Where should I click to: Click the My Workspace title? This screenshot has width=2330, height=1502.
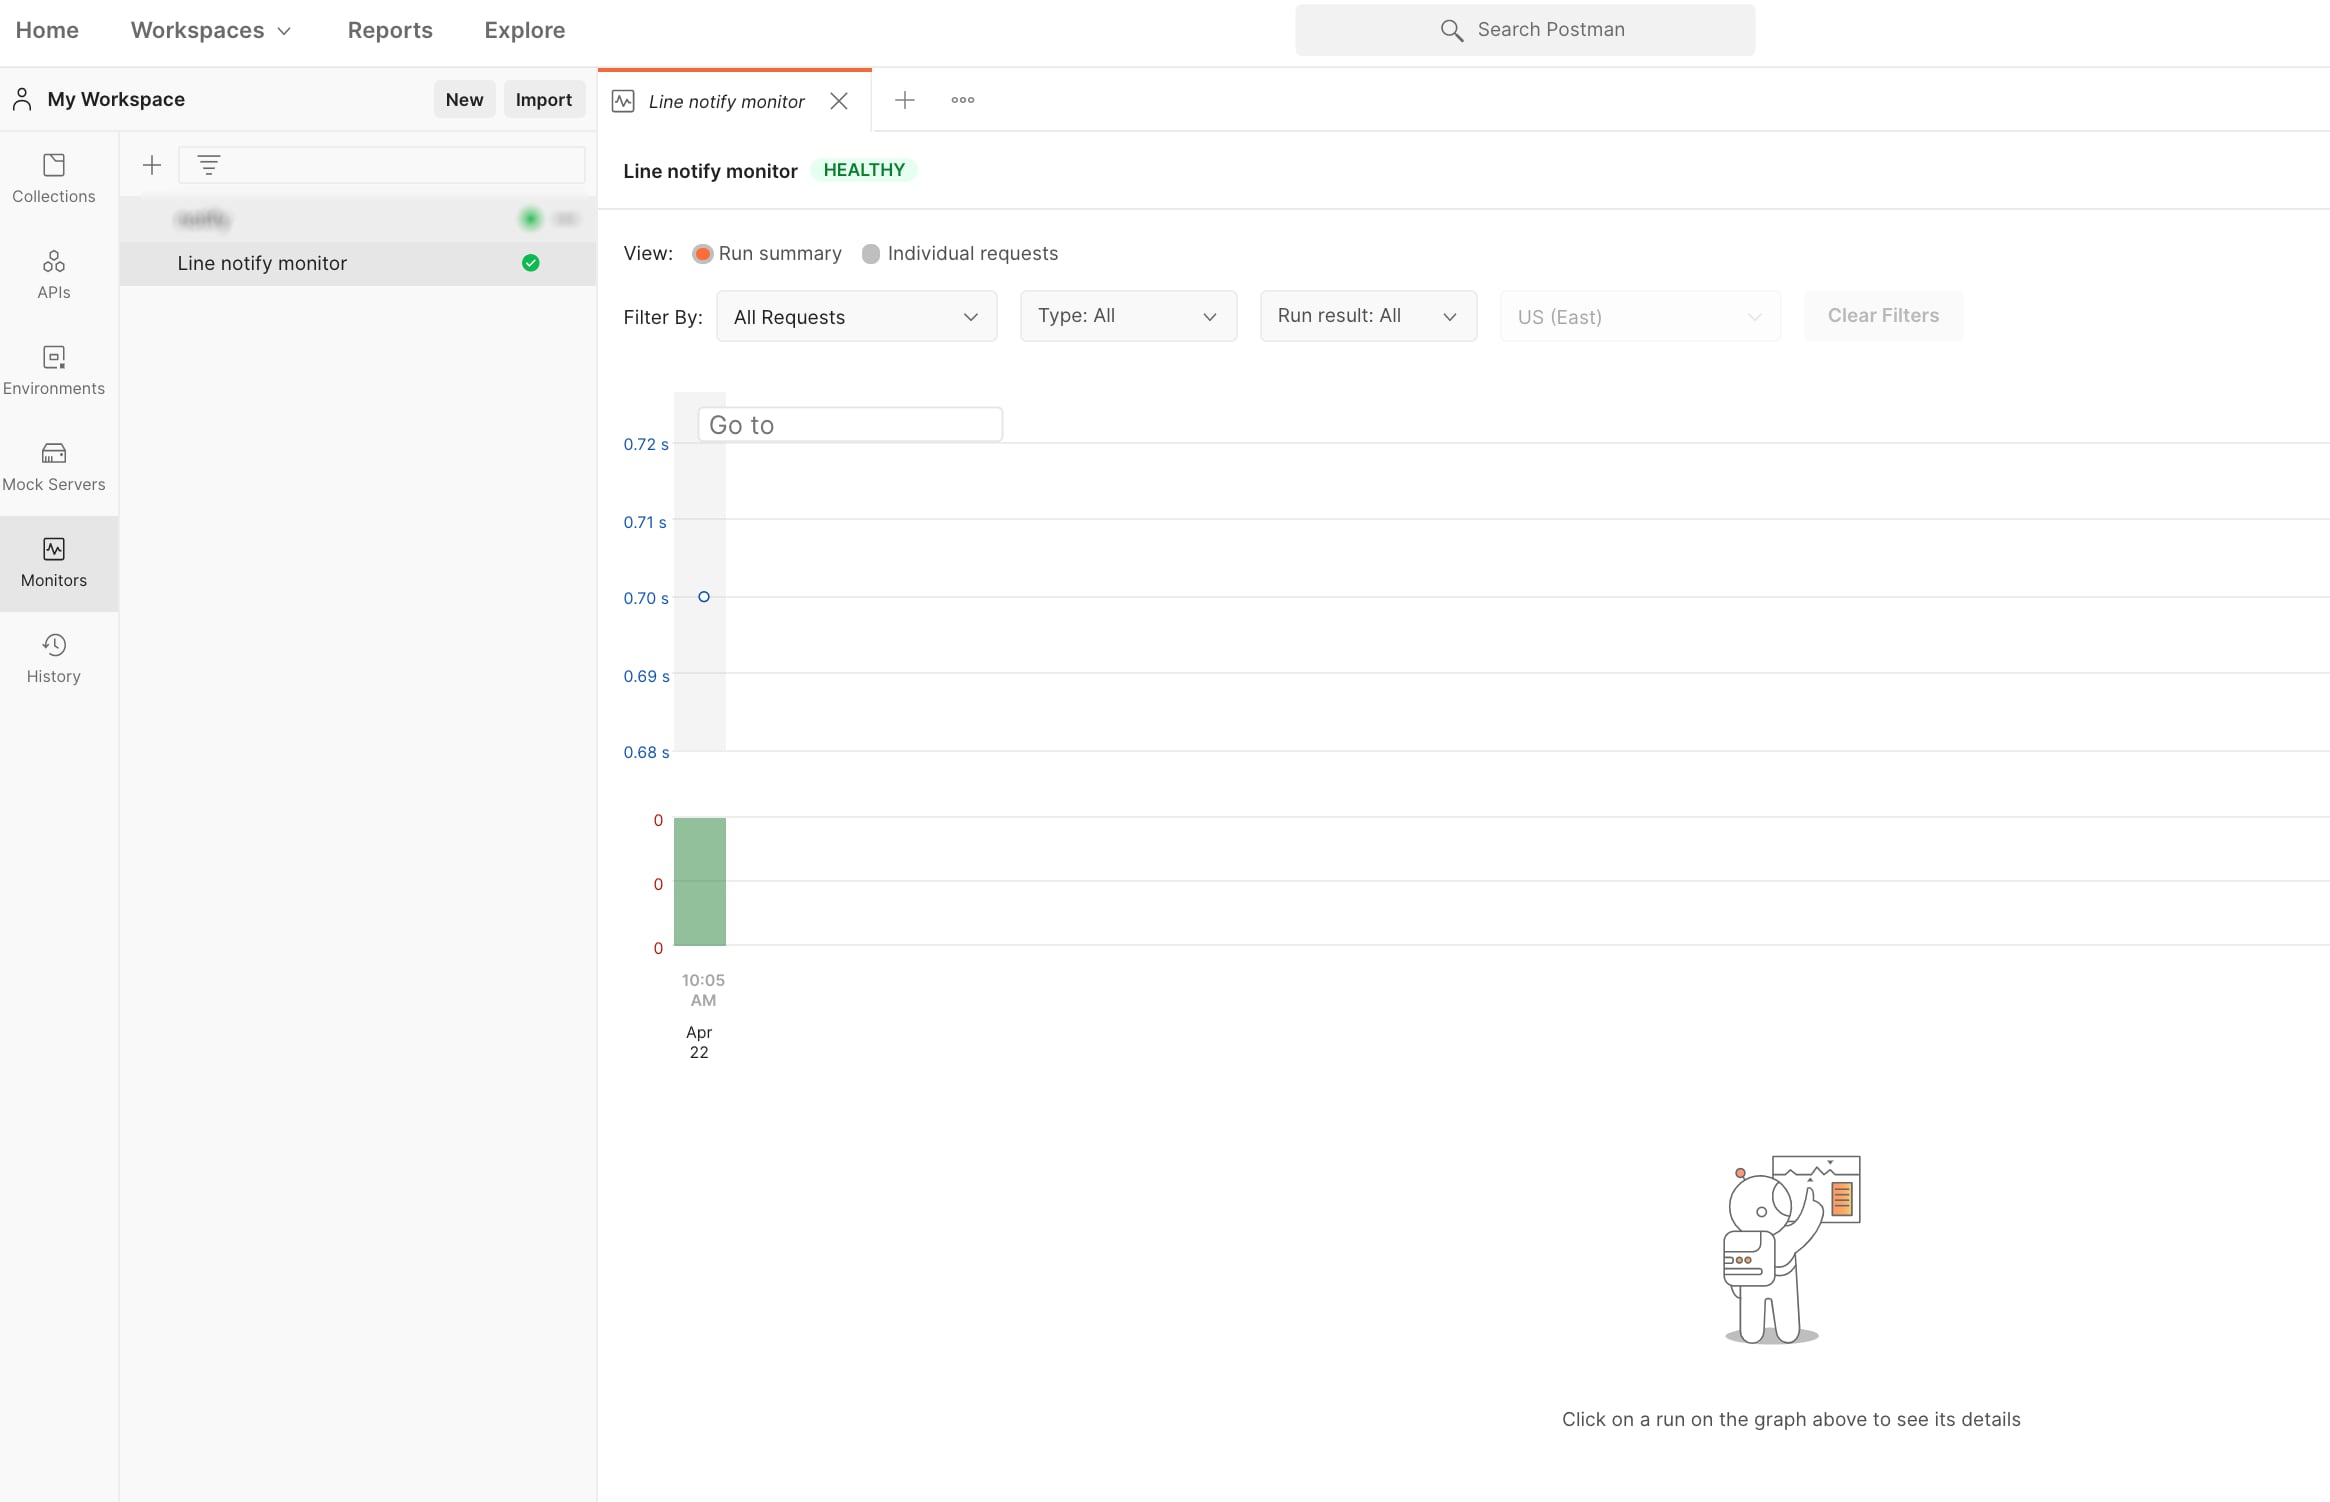pyautogui.click(x=116, y=99)
